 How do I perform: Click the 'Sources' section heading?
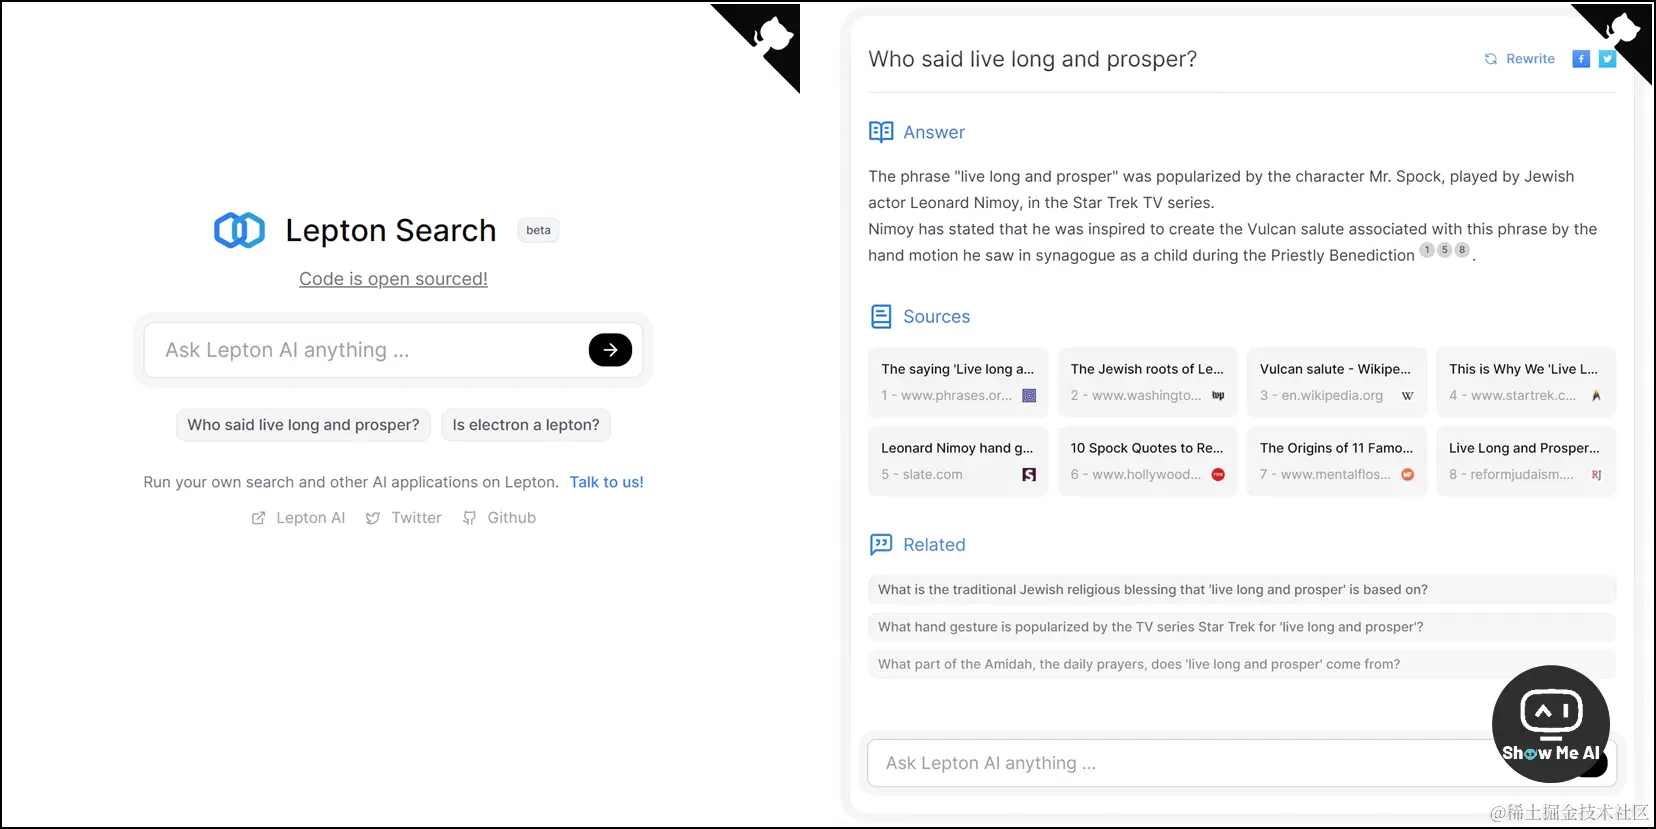[937, 317]
